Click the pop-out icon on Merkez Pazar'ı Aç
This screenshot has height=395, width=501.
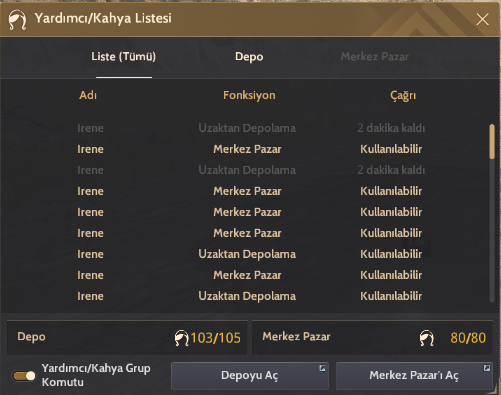pyautogui.click(x=487, y=368)
